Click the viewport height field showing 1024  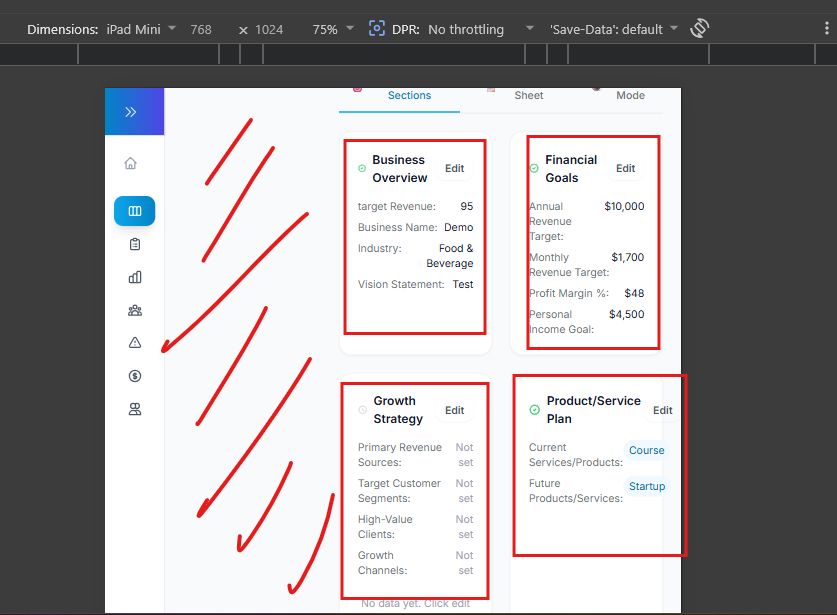click(x=269, y=29)
